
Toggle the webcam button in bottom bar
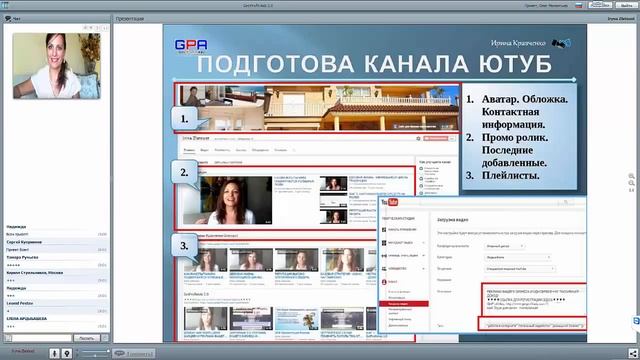tap(67, 353)
